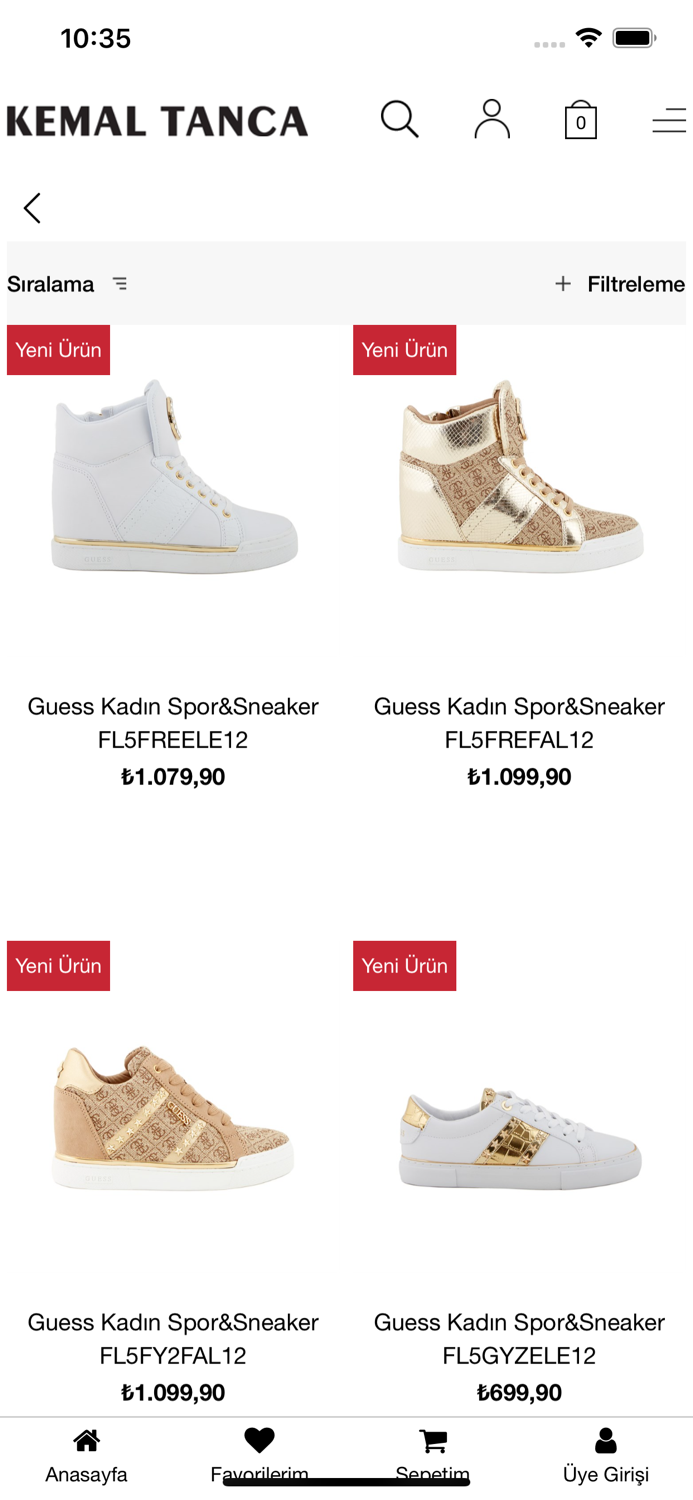
Task: Tap the user account profile icon
Action: (x=492, y=119)
